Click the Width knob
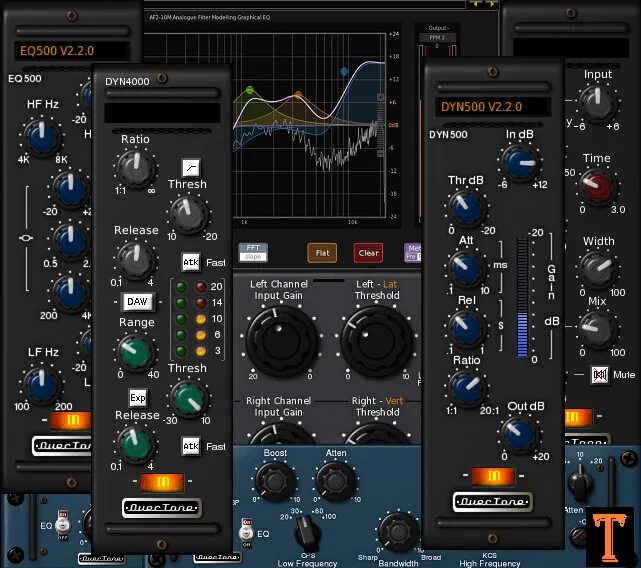The image size is (641, 568). 597,269
